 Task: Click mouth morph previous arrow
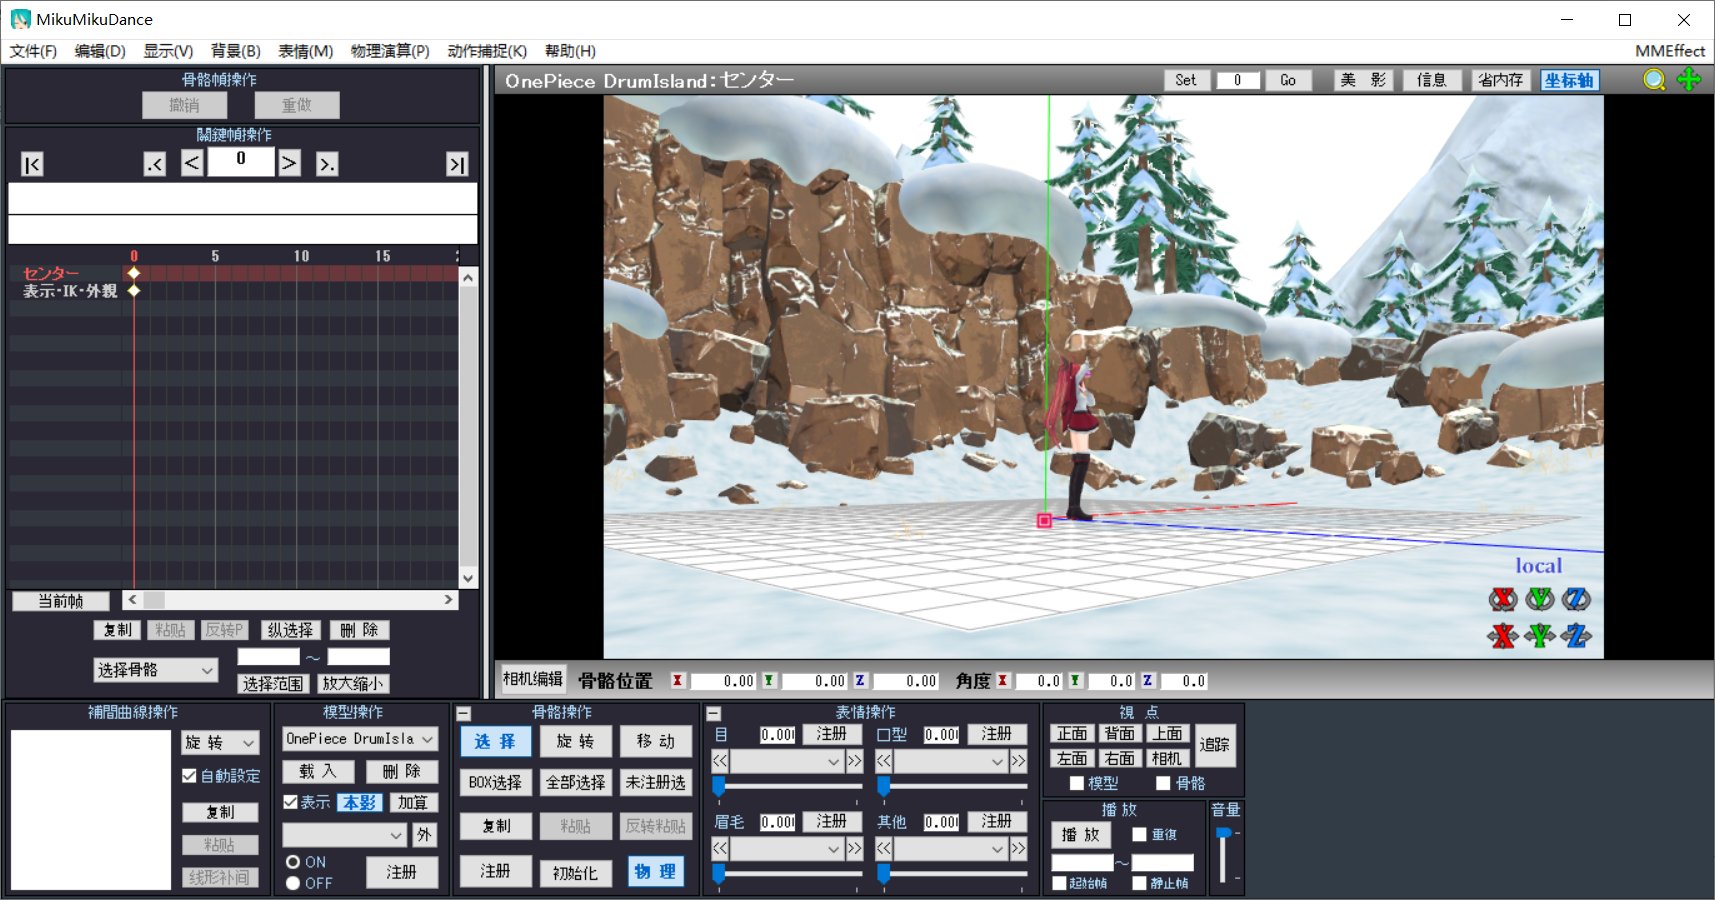(x=884, y=761)
